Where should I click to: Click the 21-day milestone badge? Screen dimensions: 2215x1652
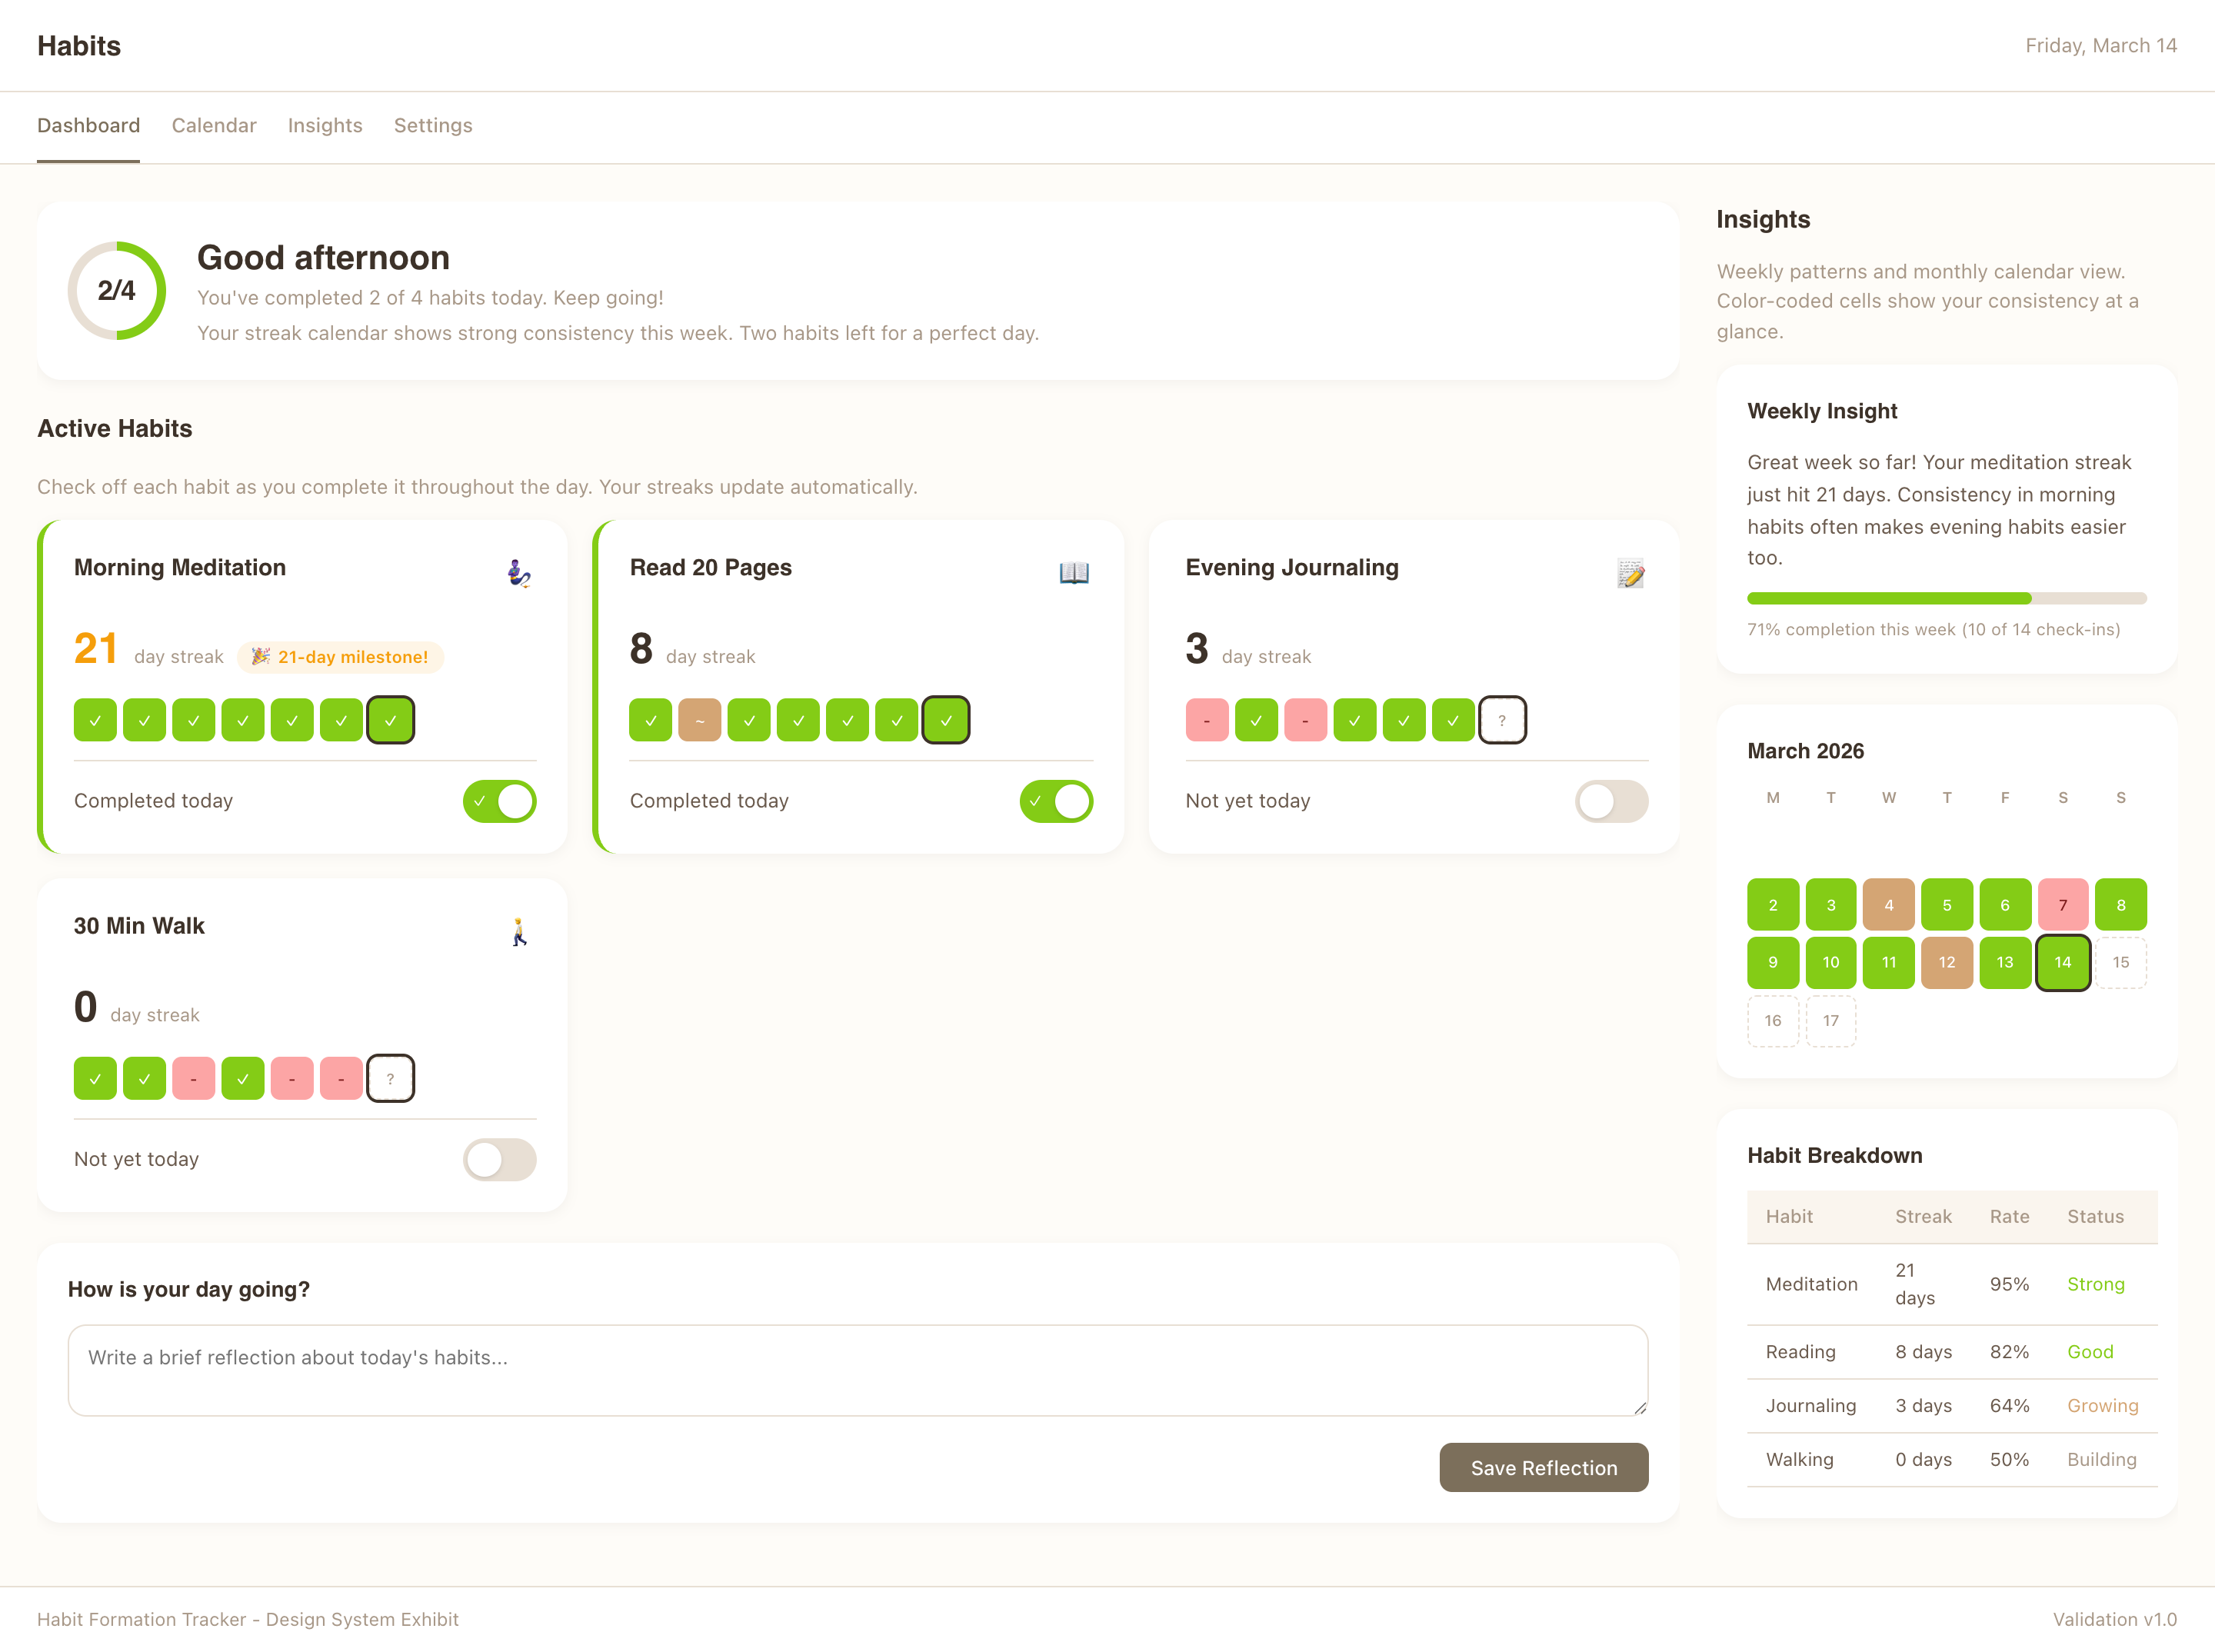click(x=340, y=657)
